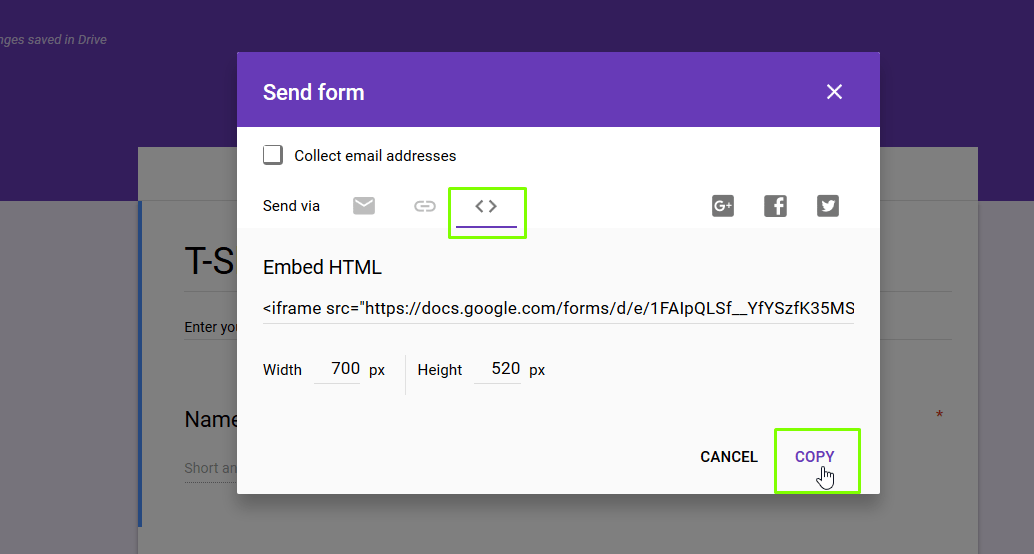Click the Name question title in background
The image size is (1034, 554).
[211, 419]
